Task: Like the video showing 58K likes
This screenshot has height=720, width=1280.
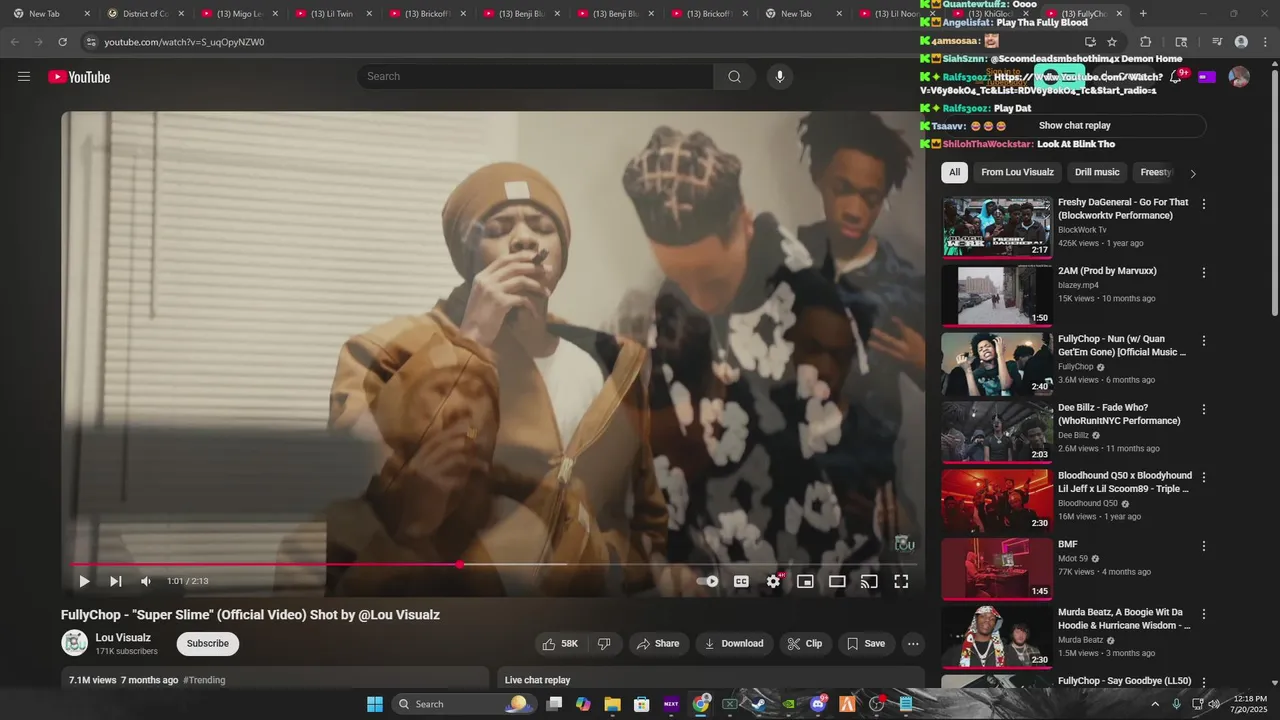Action: click(559, 644)
